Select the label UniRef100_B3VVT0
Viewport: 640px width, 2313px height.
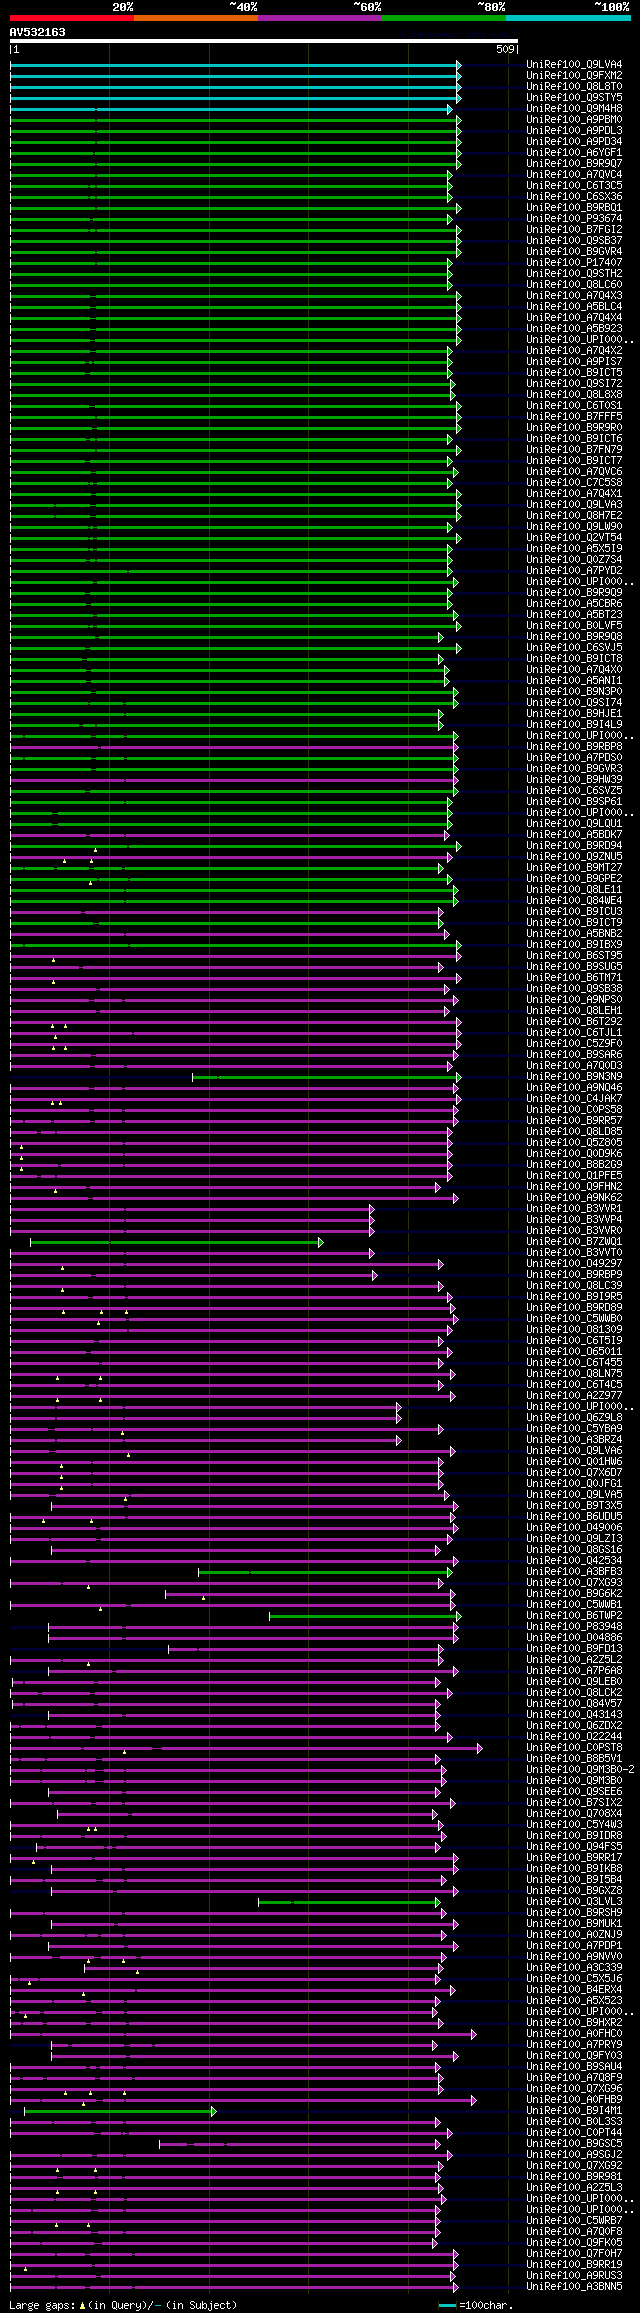[x=574, y=1253]
